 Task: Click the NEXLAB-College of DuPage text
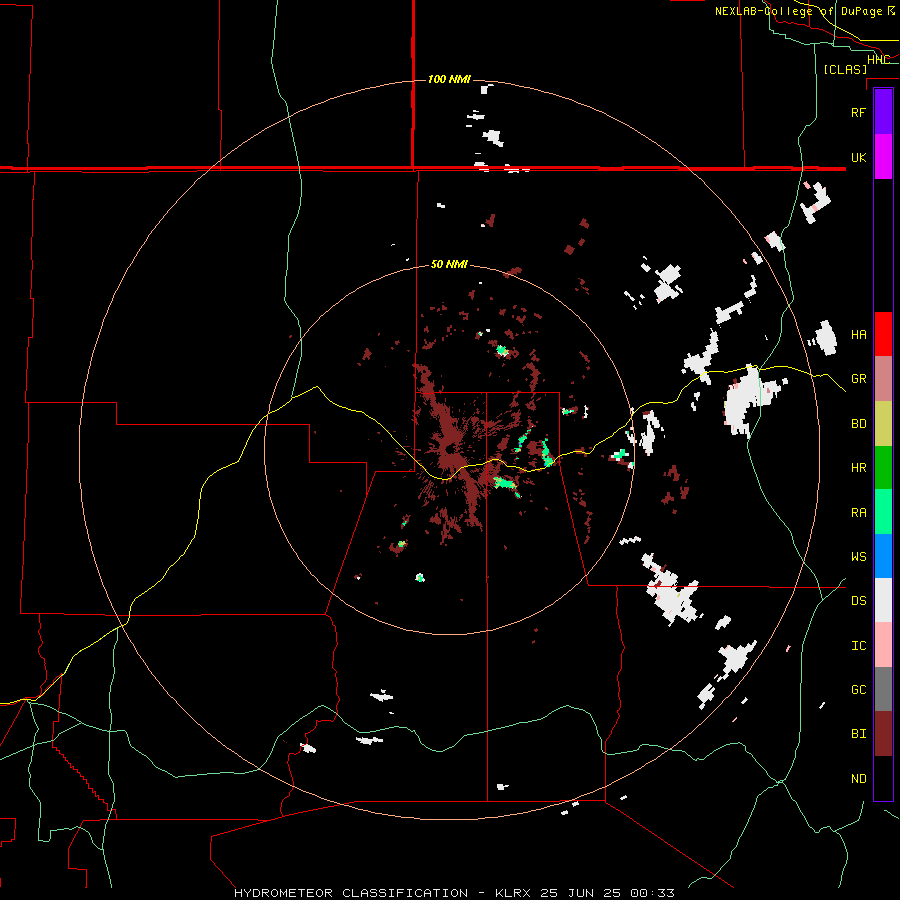[x=798, y=11]
